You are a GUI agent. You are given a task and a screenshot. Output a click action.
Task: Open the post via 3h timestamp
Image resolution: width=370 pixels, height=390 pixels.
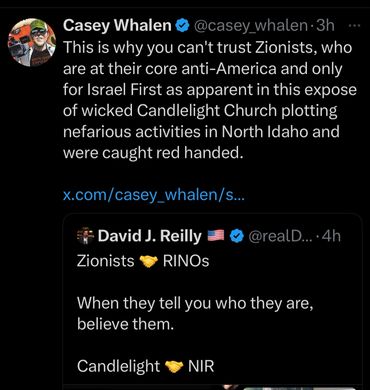pos(325,25)
